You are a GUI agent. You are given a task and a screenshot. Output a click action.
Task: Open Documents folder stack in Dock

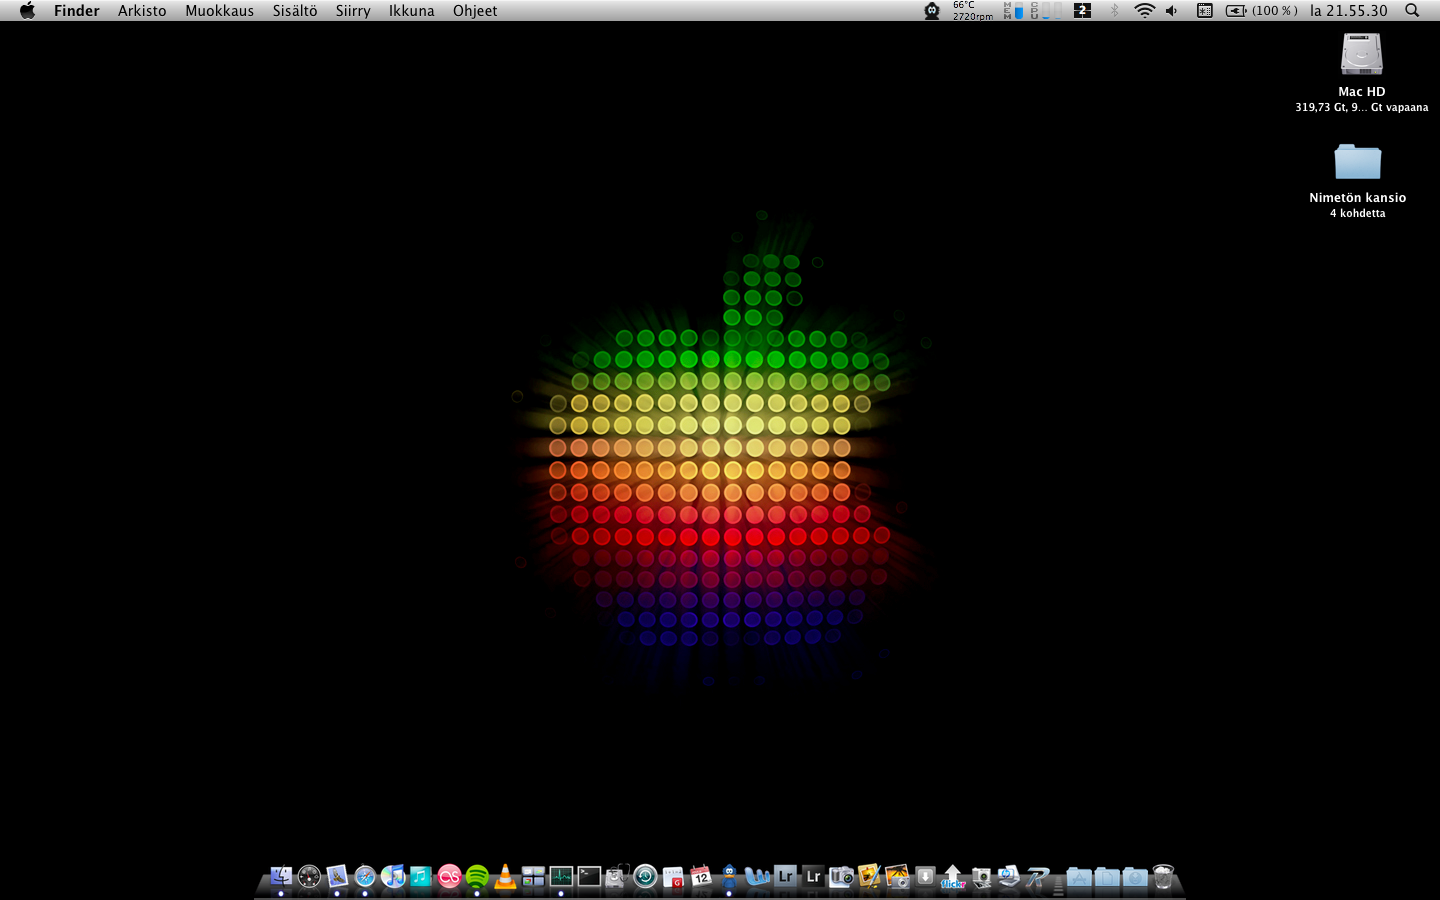click(x=1107, y=877)
